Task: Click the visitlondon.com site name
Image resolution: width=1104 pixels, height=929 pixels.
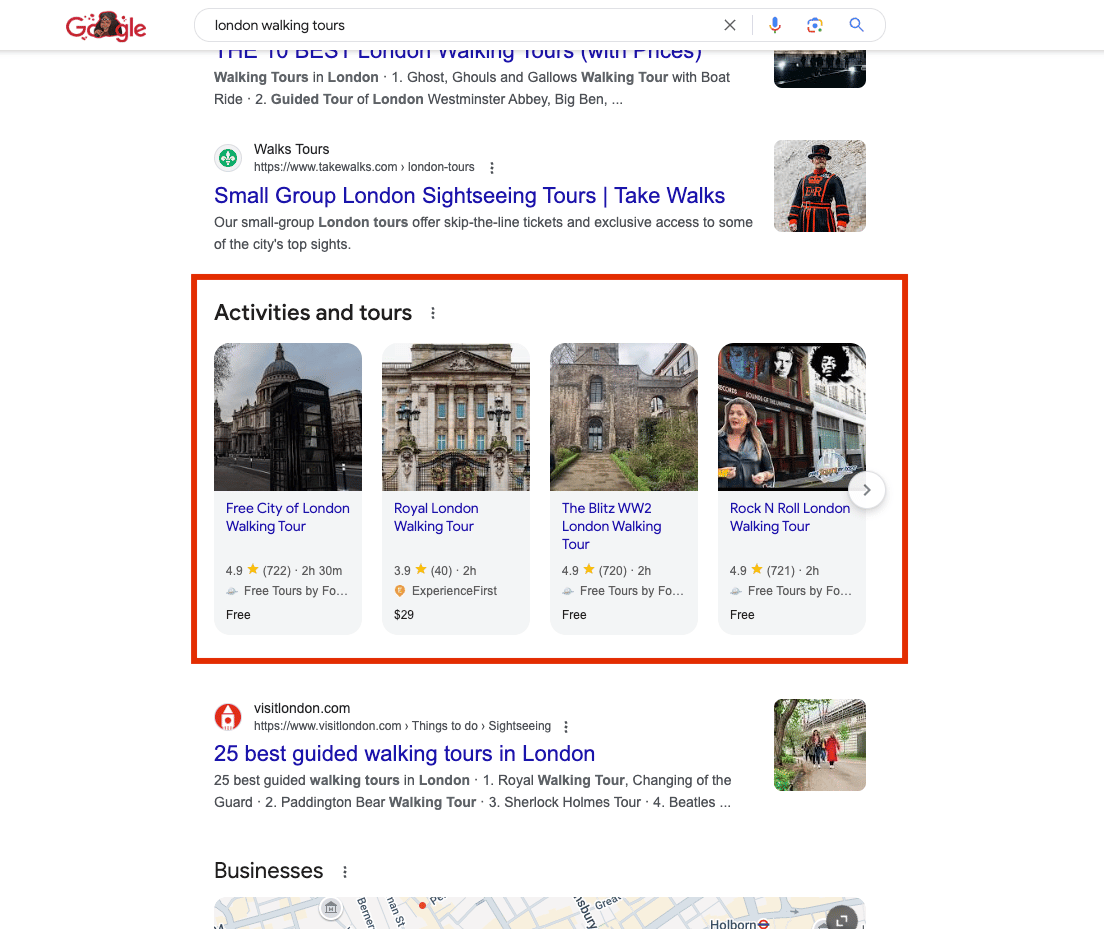Action: pos(302,709)
